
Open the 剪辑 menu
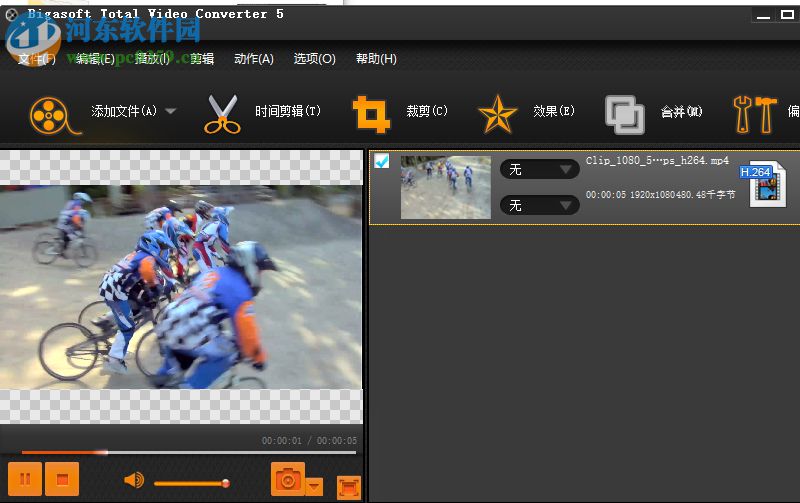202,59
